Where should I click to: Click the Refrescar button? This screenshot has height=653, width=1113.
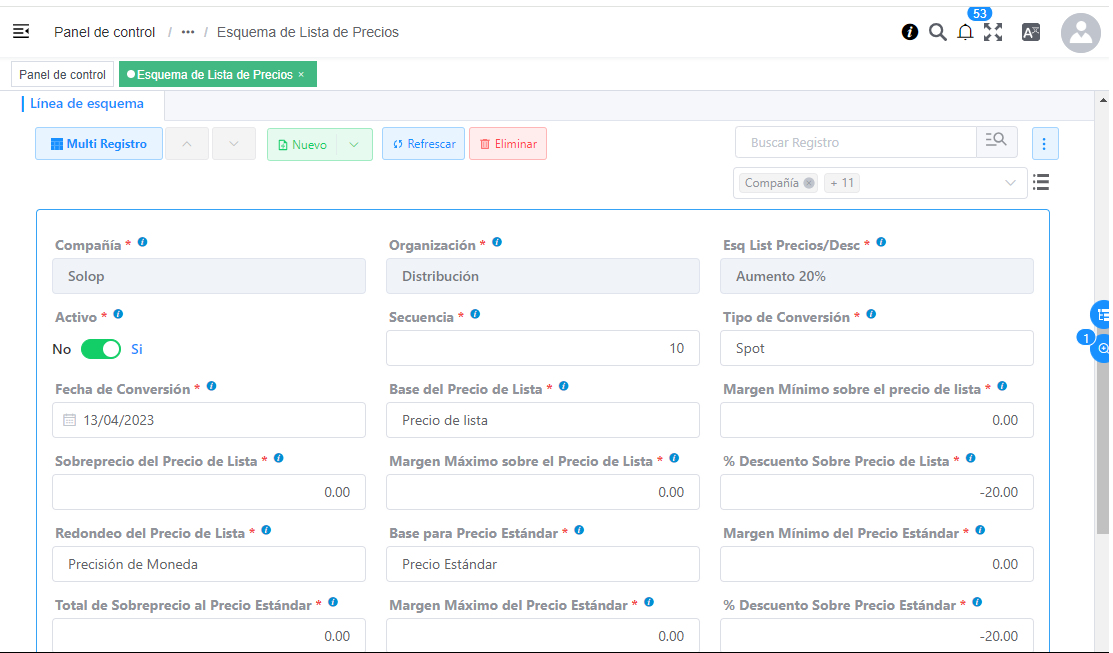pos(424,144)
